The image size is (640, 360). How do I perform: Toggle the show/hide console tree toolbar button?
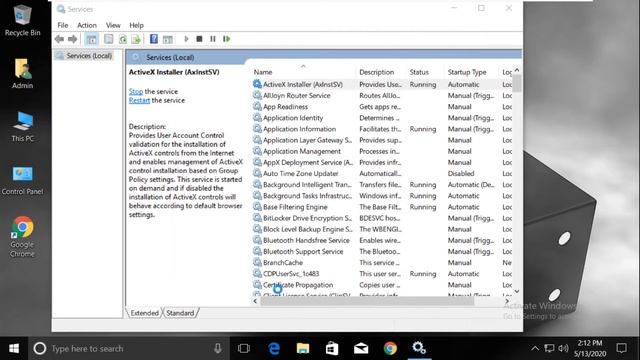pyautogui.click(x=91, y=39)
